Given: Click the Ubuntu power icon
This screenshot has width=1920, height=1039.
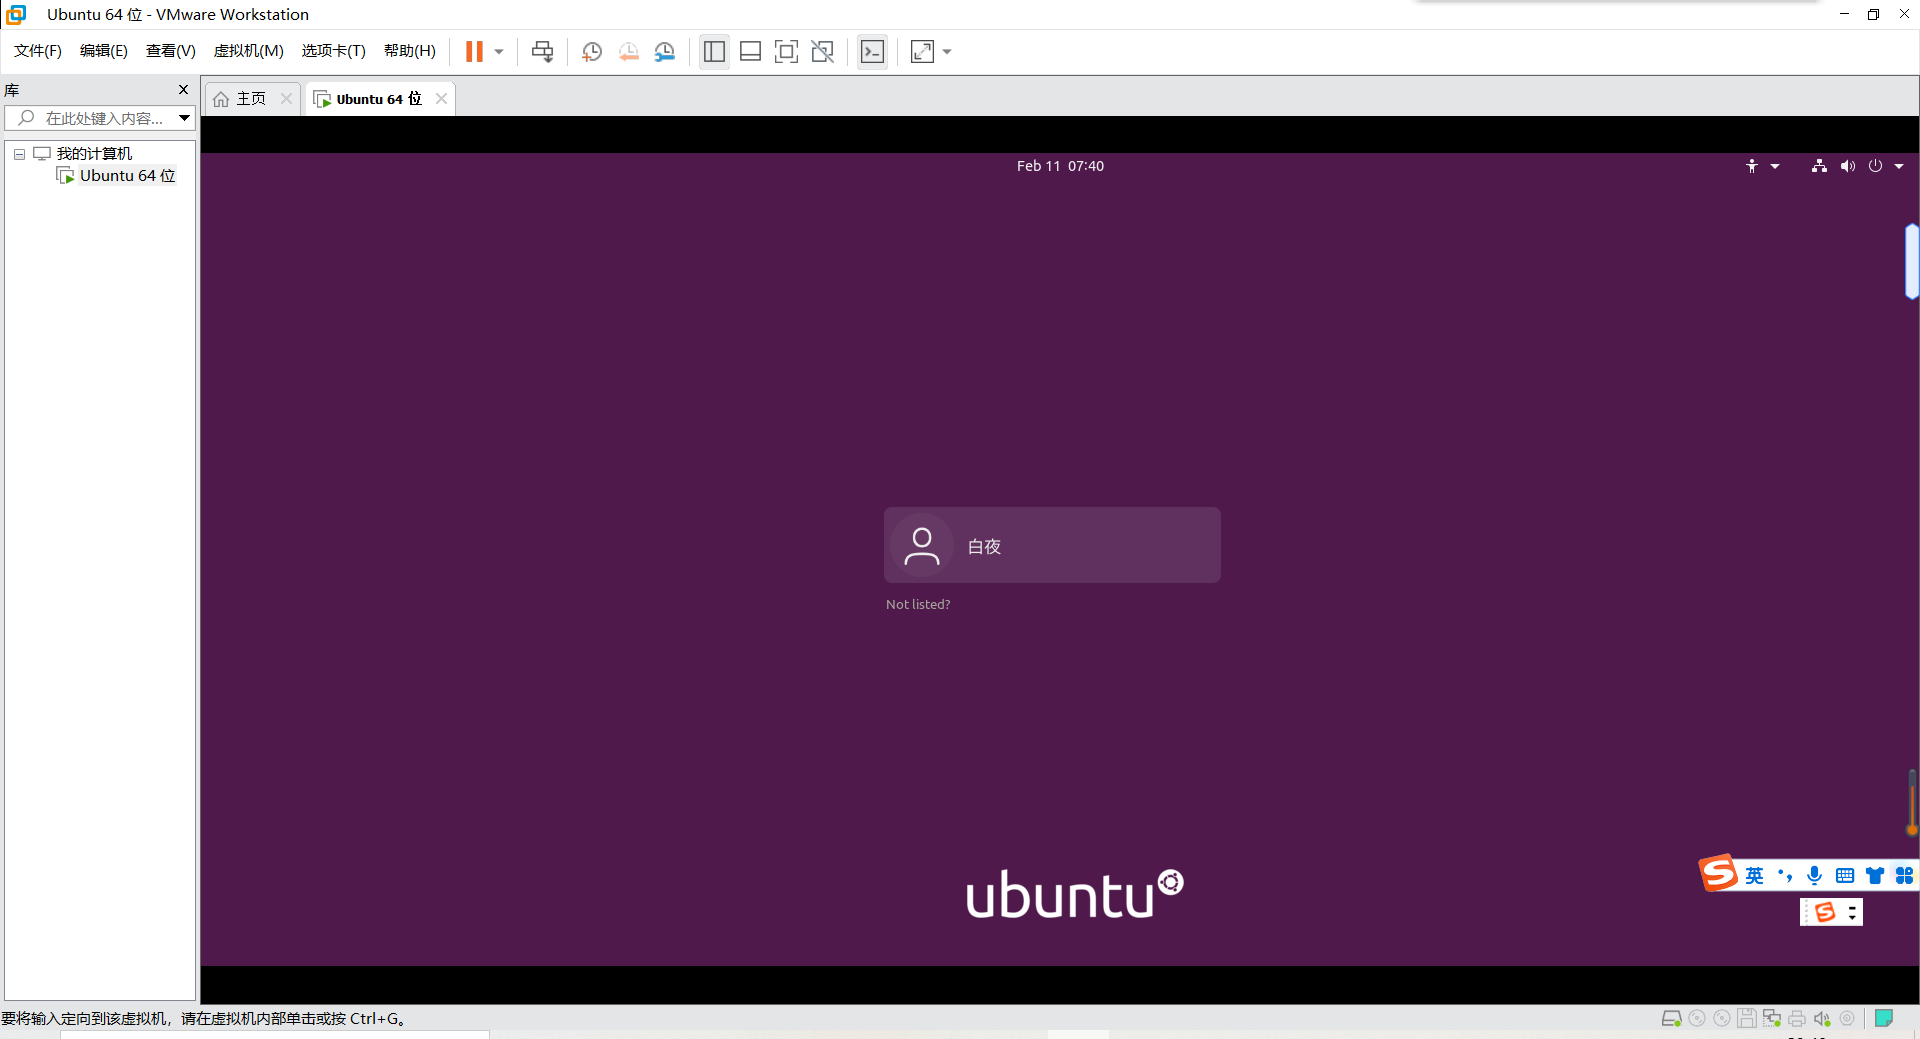Looking at the screenshot, I should pos(1875,166).
